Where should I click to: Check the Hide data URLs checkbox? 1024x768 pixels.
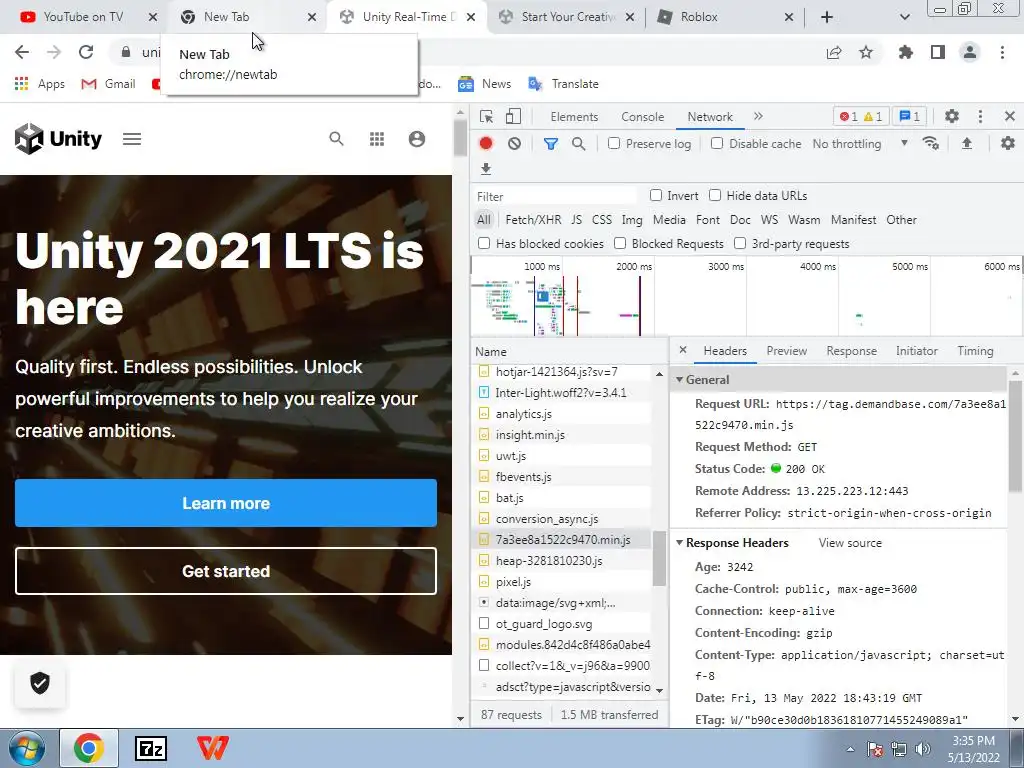point(715,195)
